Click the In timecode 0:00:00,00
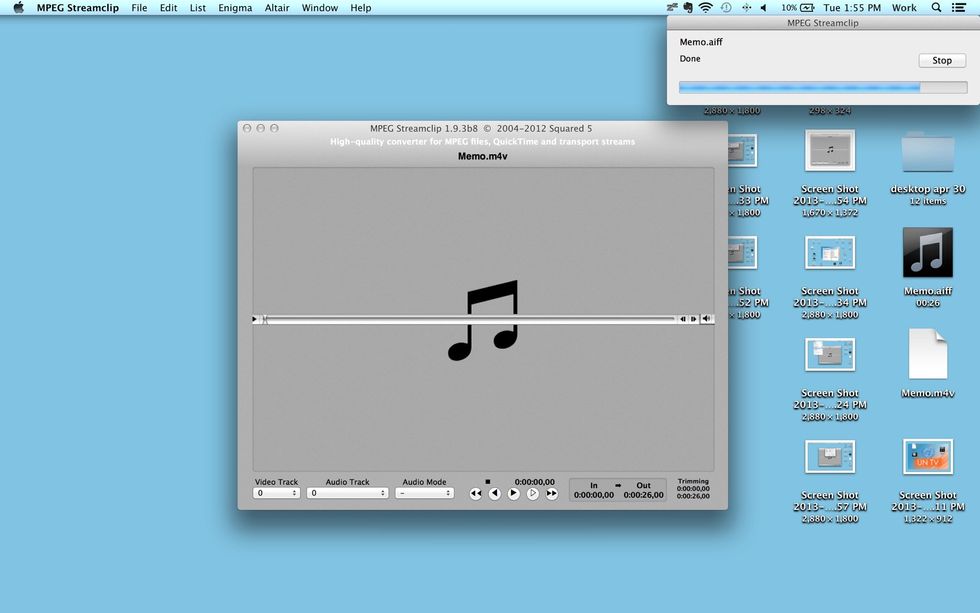 [x=594, y=495]
